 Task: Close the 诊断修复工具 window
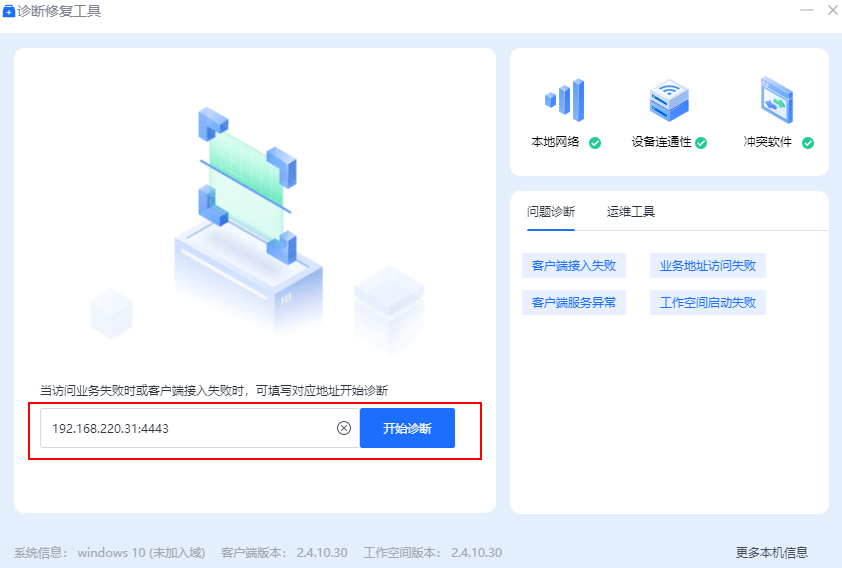click(x=832, y=11)
